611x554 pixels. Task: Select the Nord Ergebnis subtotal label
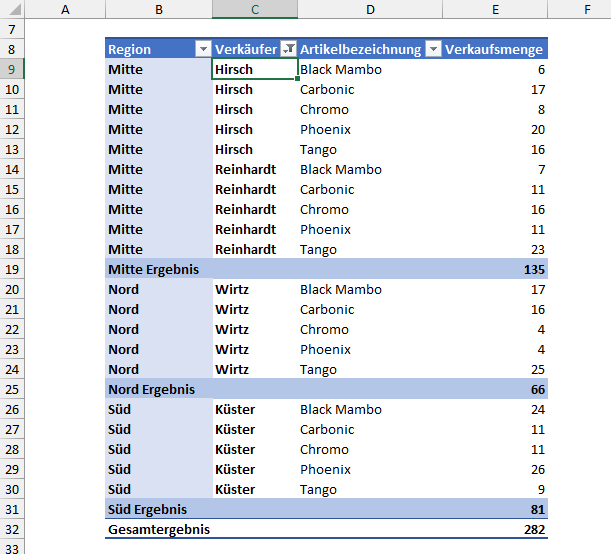[152, 389]
